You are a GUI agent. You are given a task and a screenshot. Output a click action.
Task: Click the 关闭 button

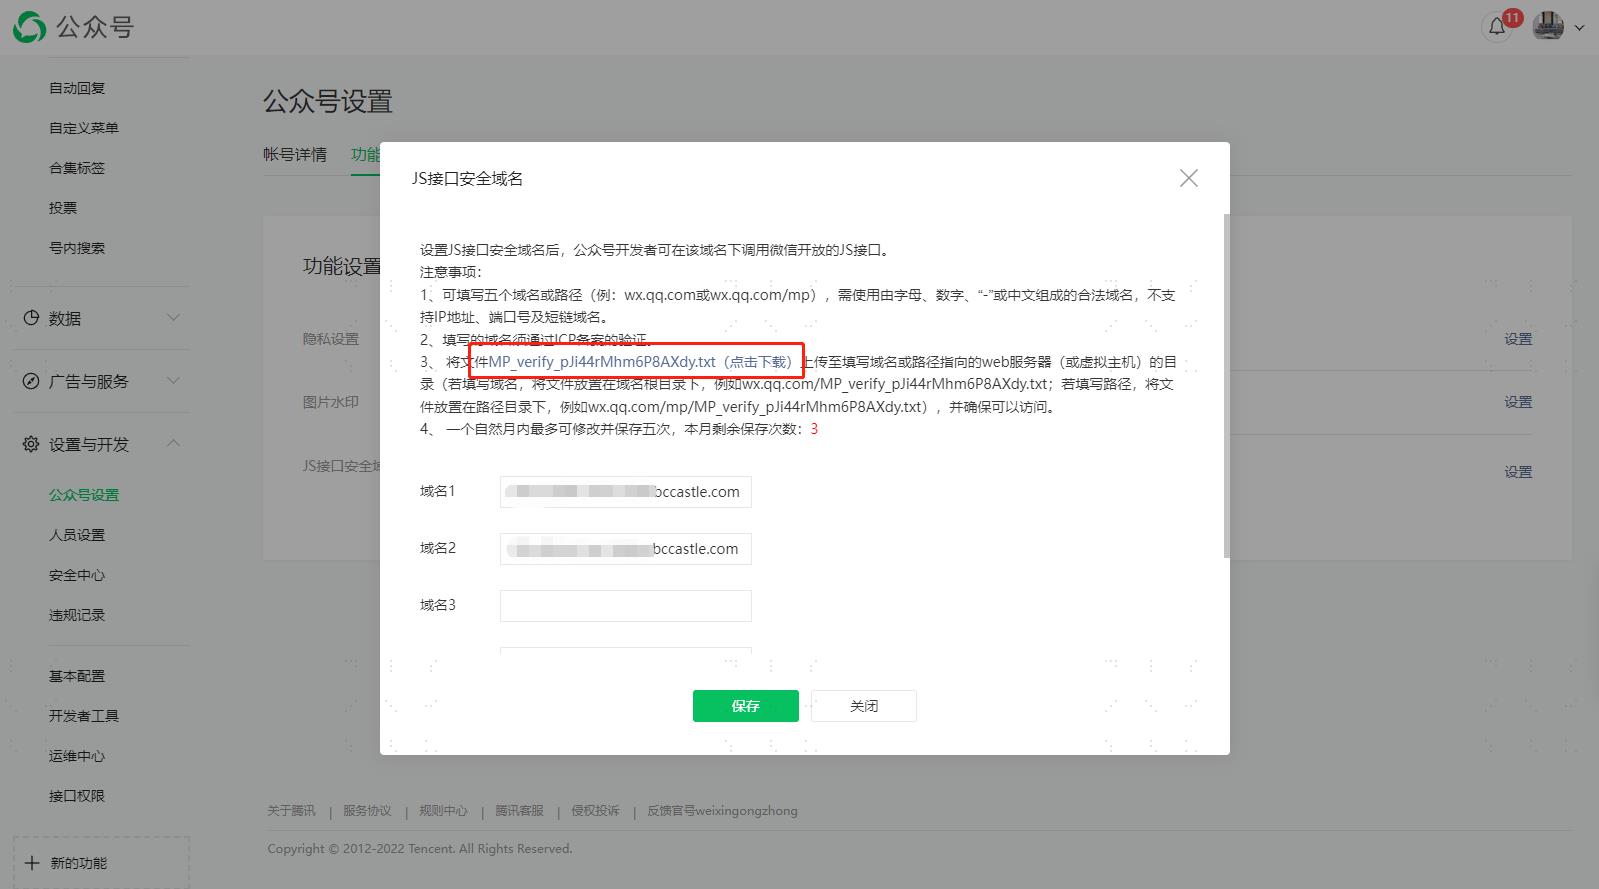[x=864, y=706]
